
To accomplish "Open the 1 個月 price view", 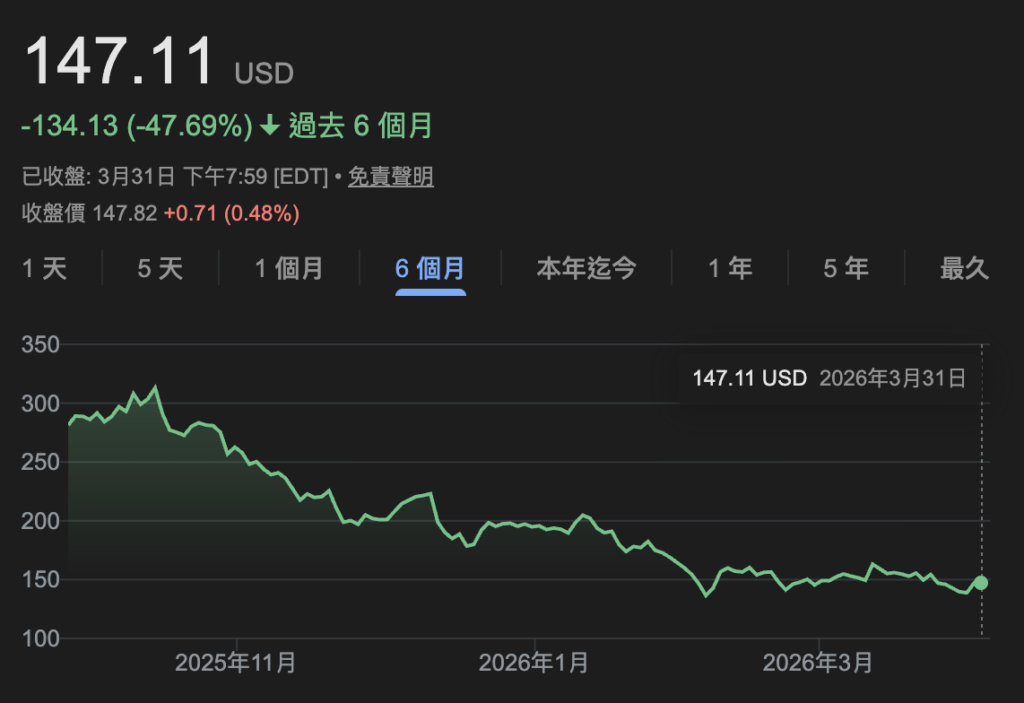I will [290, 268].
